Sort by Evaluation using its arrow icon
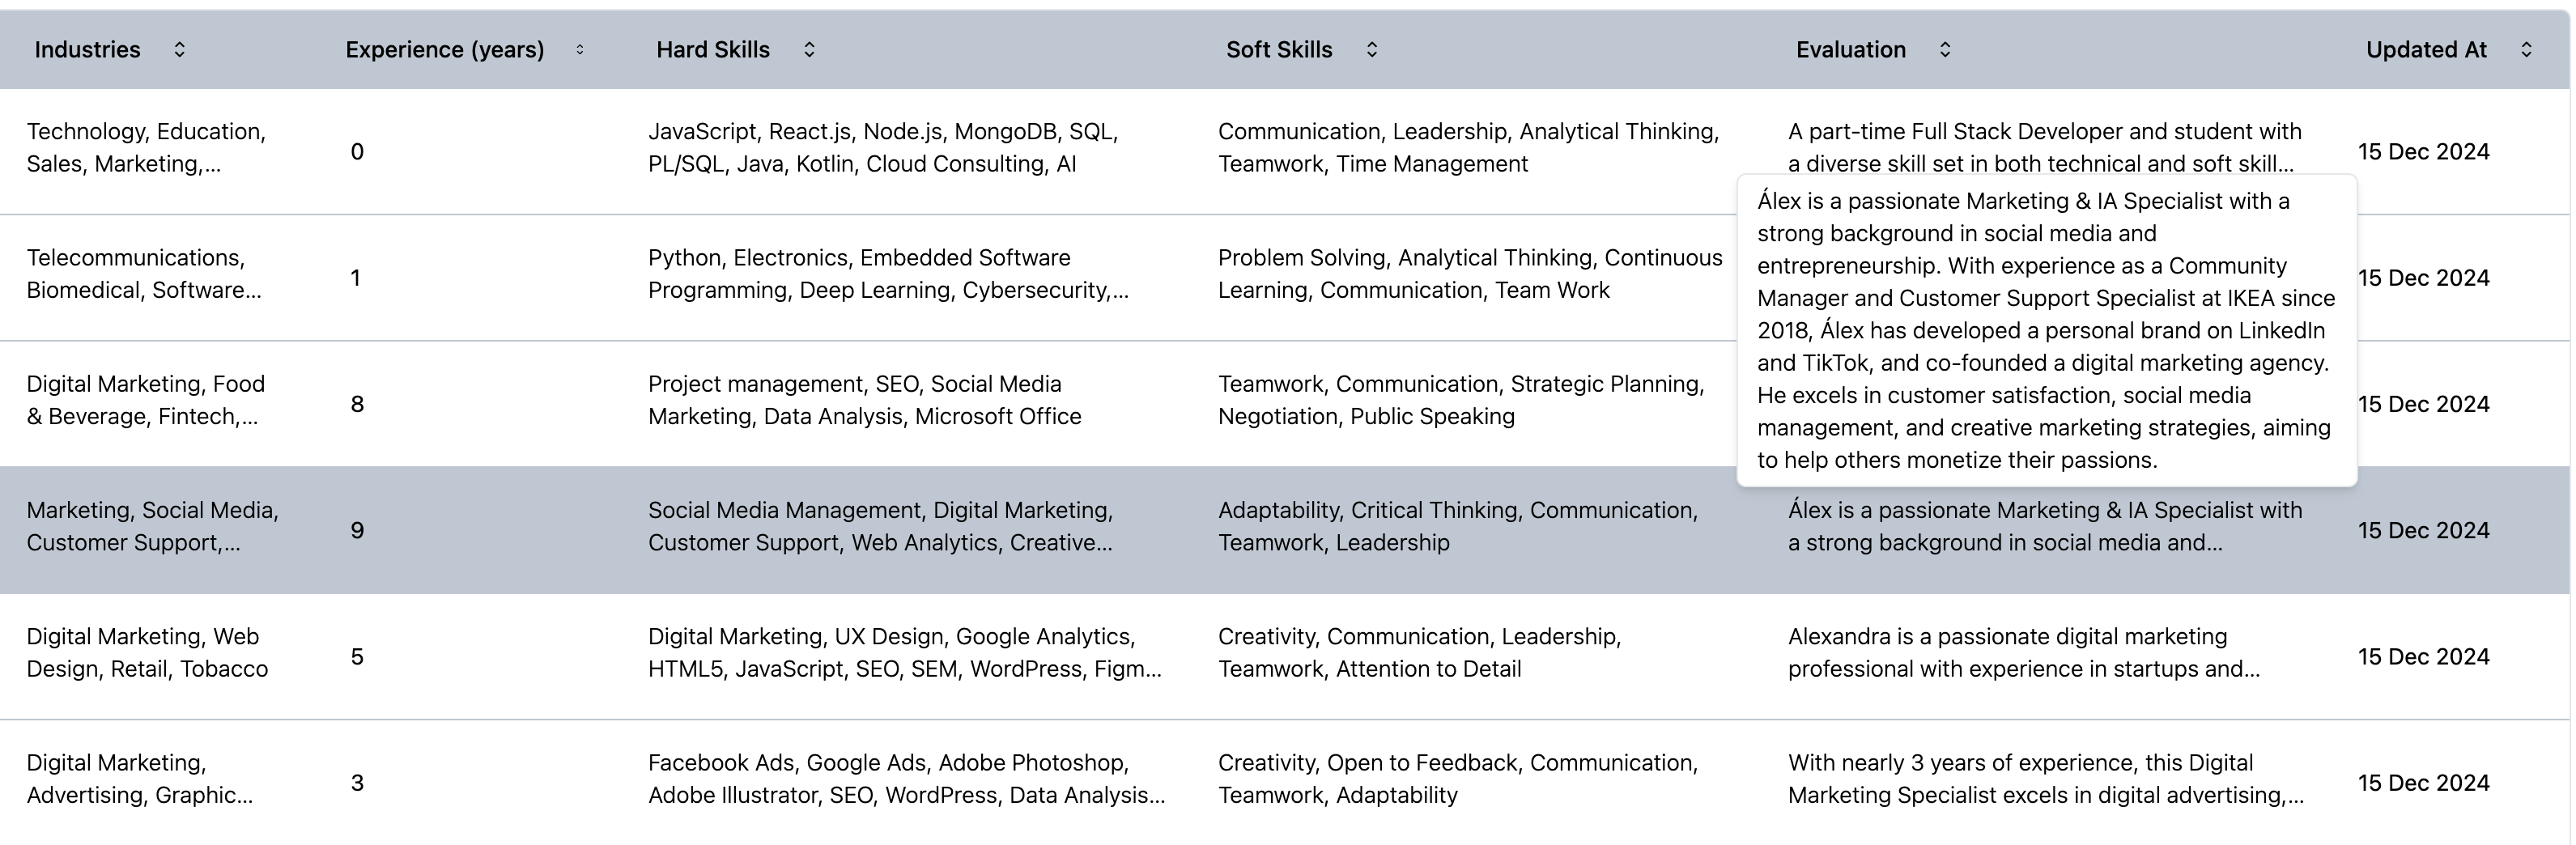 tap(1945, 50)
